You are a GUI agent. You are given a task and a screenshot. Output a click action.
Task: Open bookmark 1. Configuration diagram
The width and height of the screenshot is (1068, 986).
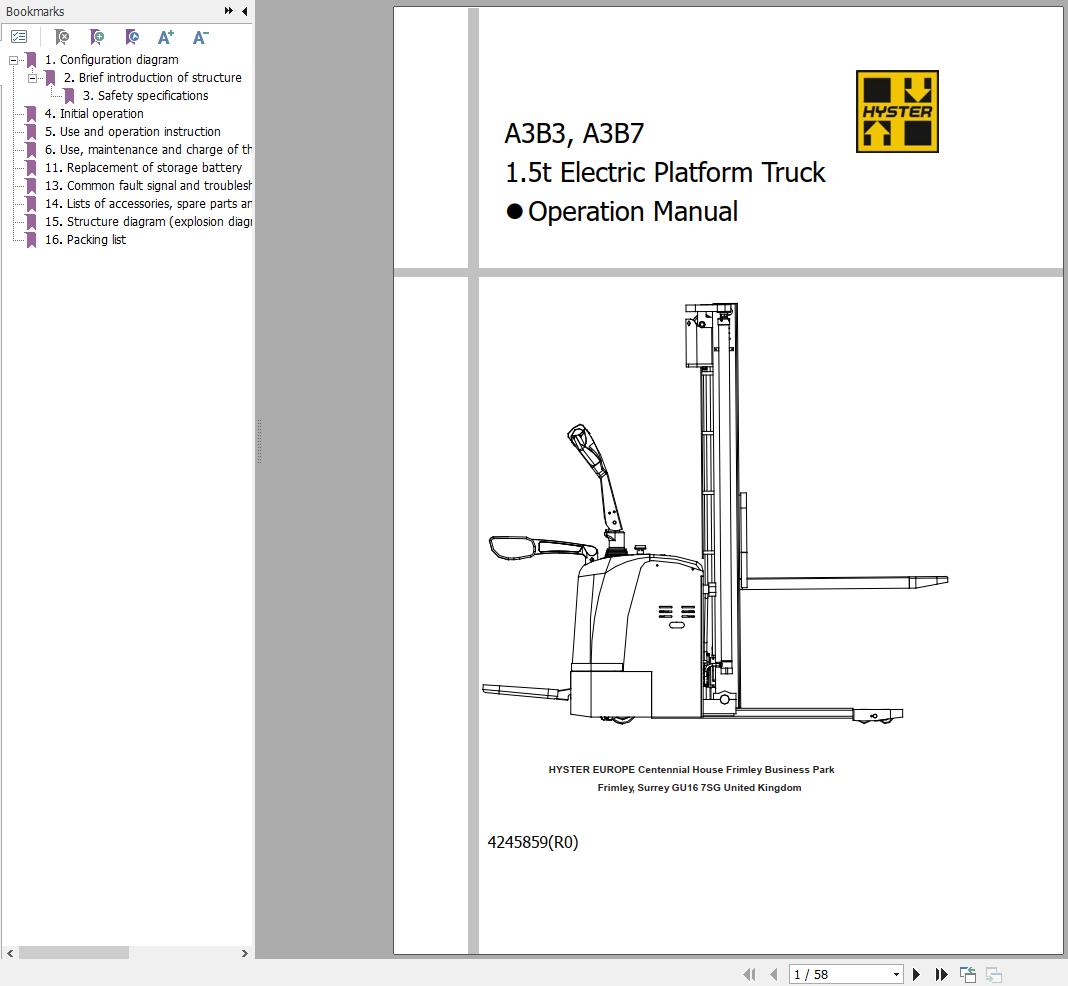pyautogui.click(x=111, y=60)
